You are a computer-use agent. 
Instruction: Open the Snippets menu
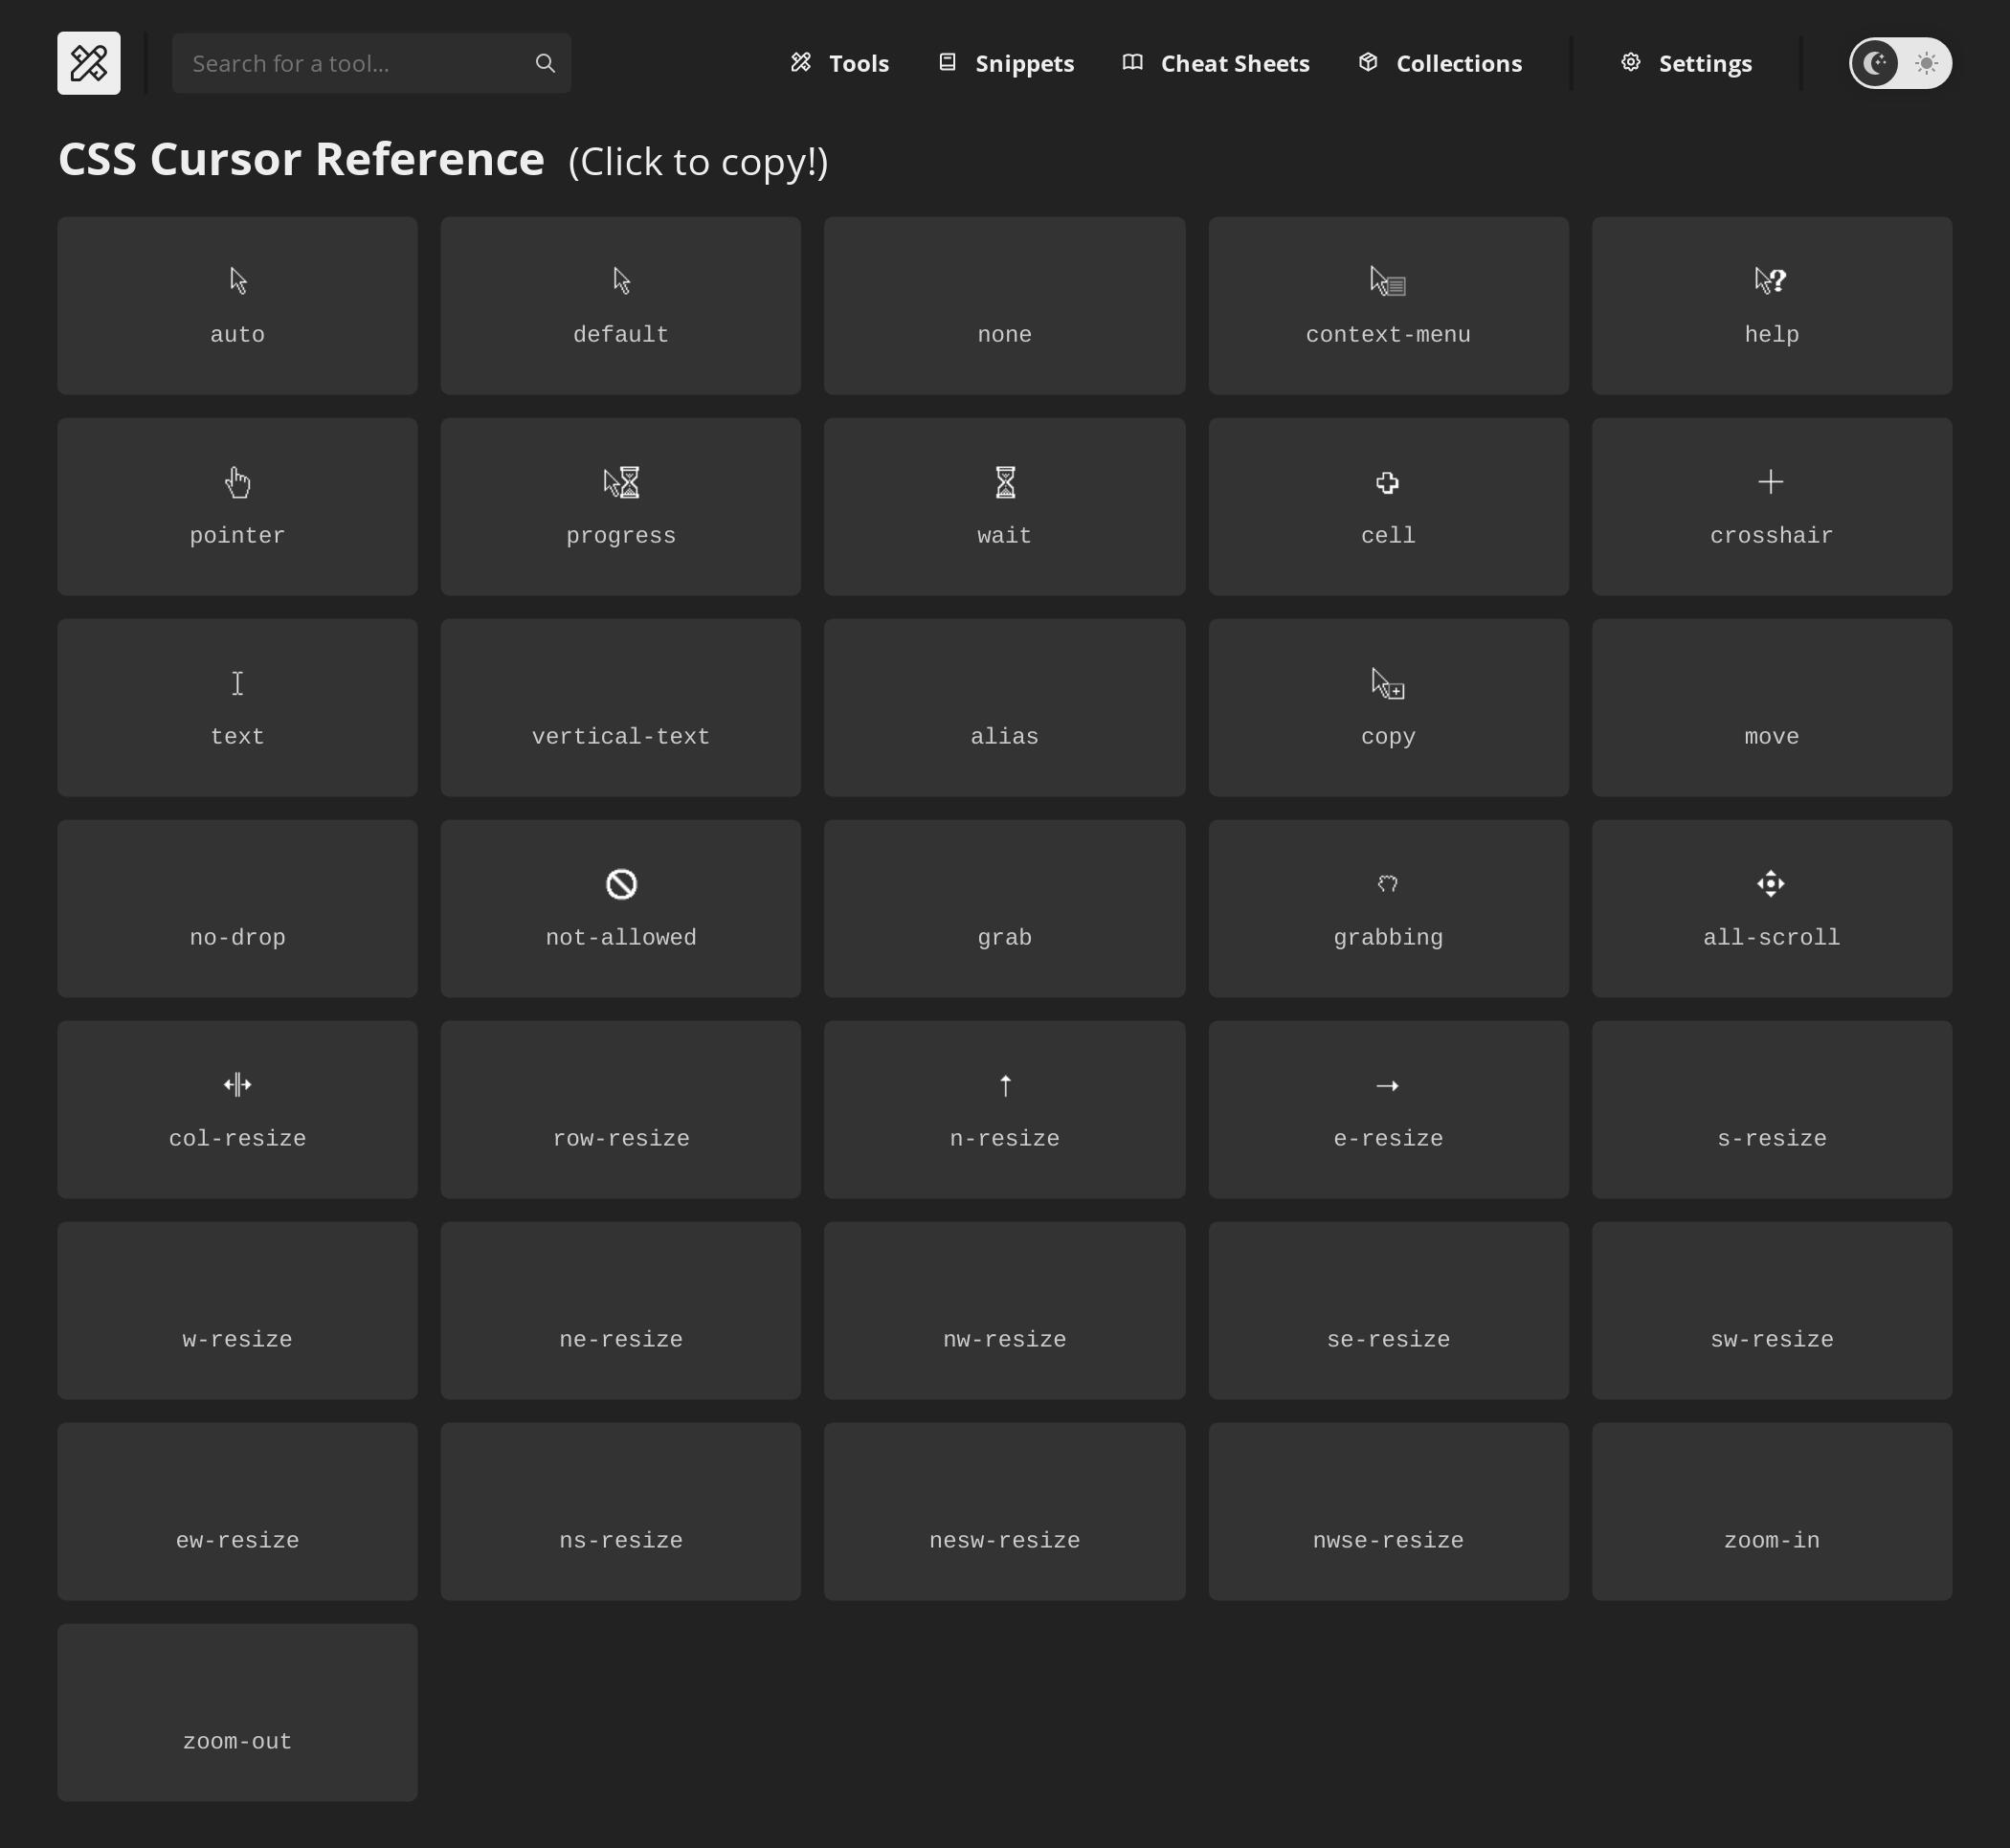(1006, 63)
